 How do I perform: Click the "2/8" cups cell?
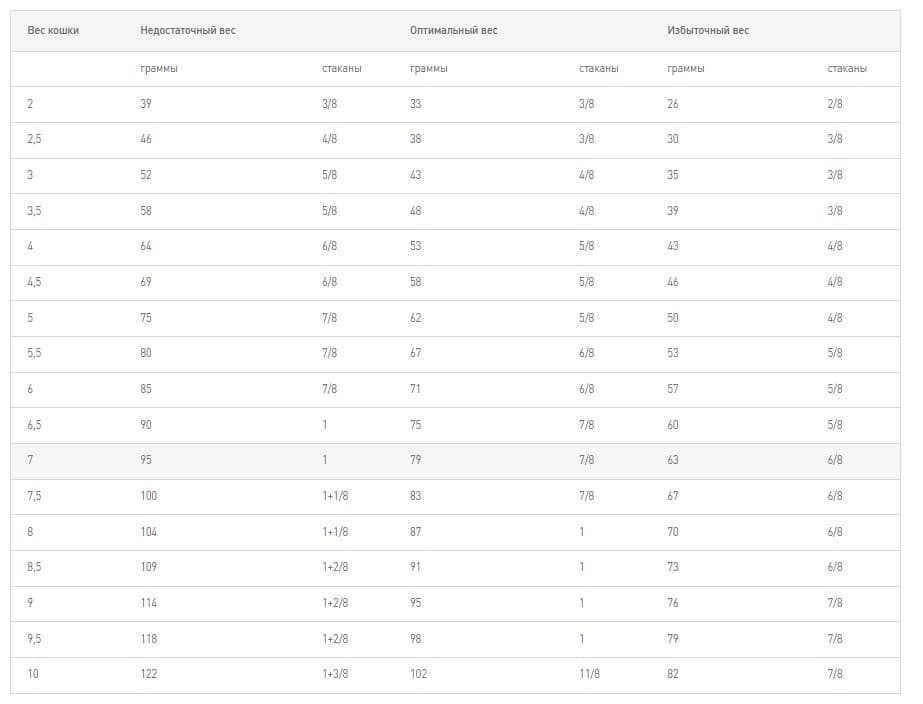835,104
